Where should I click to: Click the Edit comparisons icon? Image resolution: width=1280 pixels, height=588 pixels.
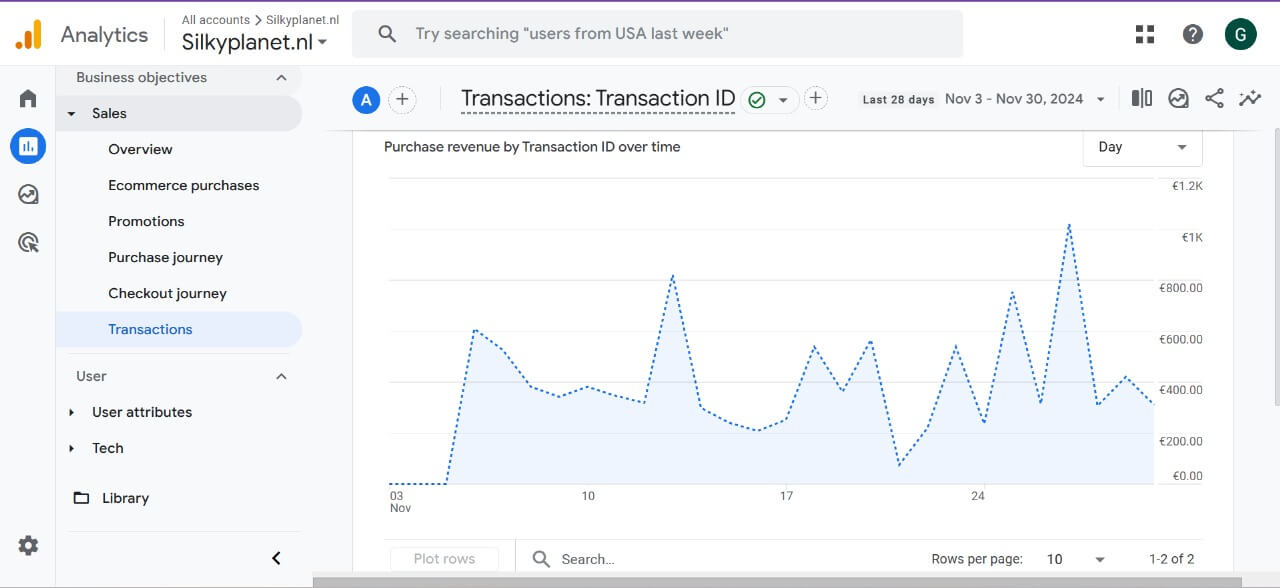pyautogui.click(x=1141, y=98)
